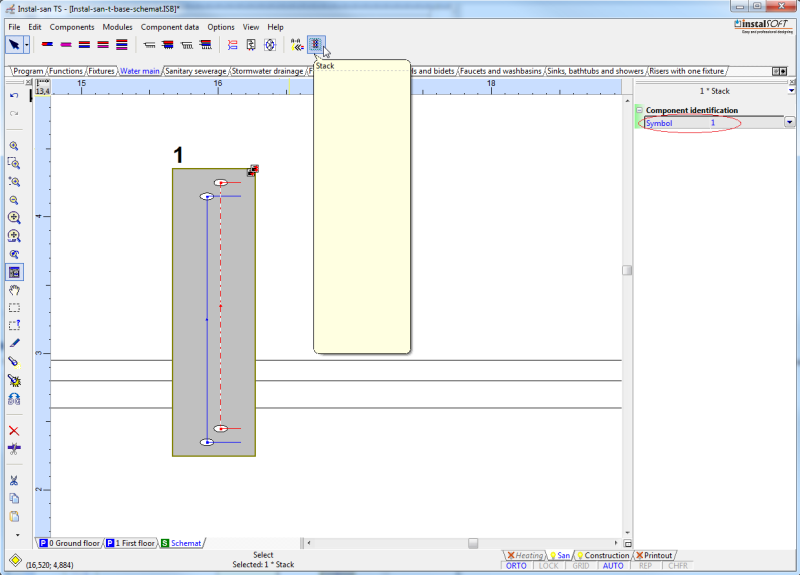The height and width of the screenshot is (575, 800).
Task: Expand more tools arrow in left toolbar
Action: coord(18,535)
